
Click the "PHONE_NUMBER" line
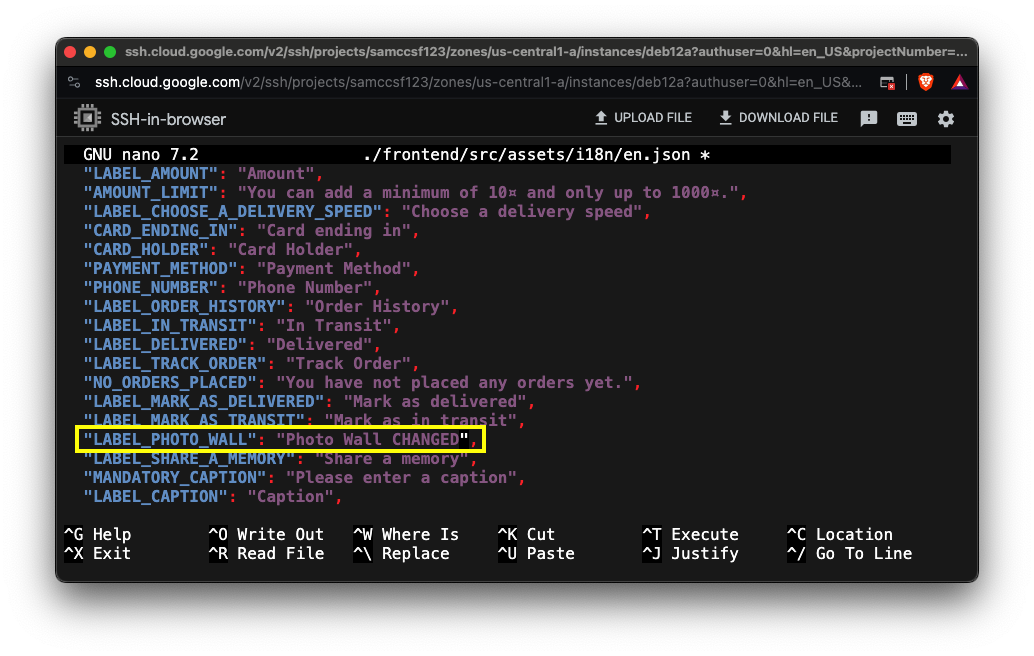(x=232, y=288)
